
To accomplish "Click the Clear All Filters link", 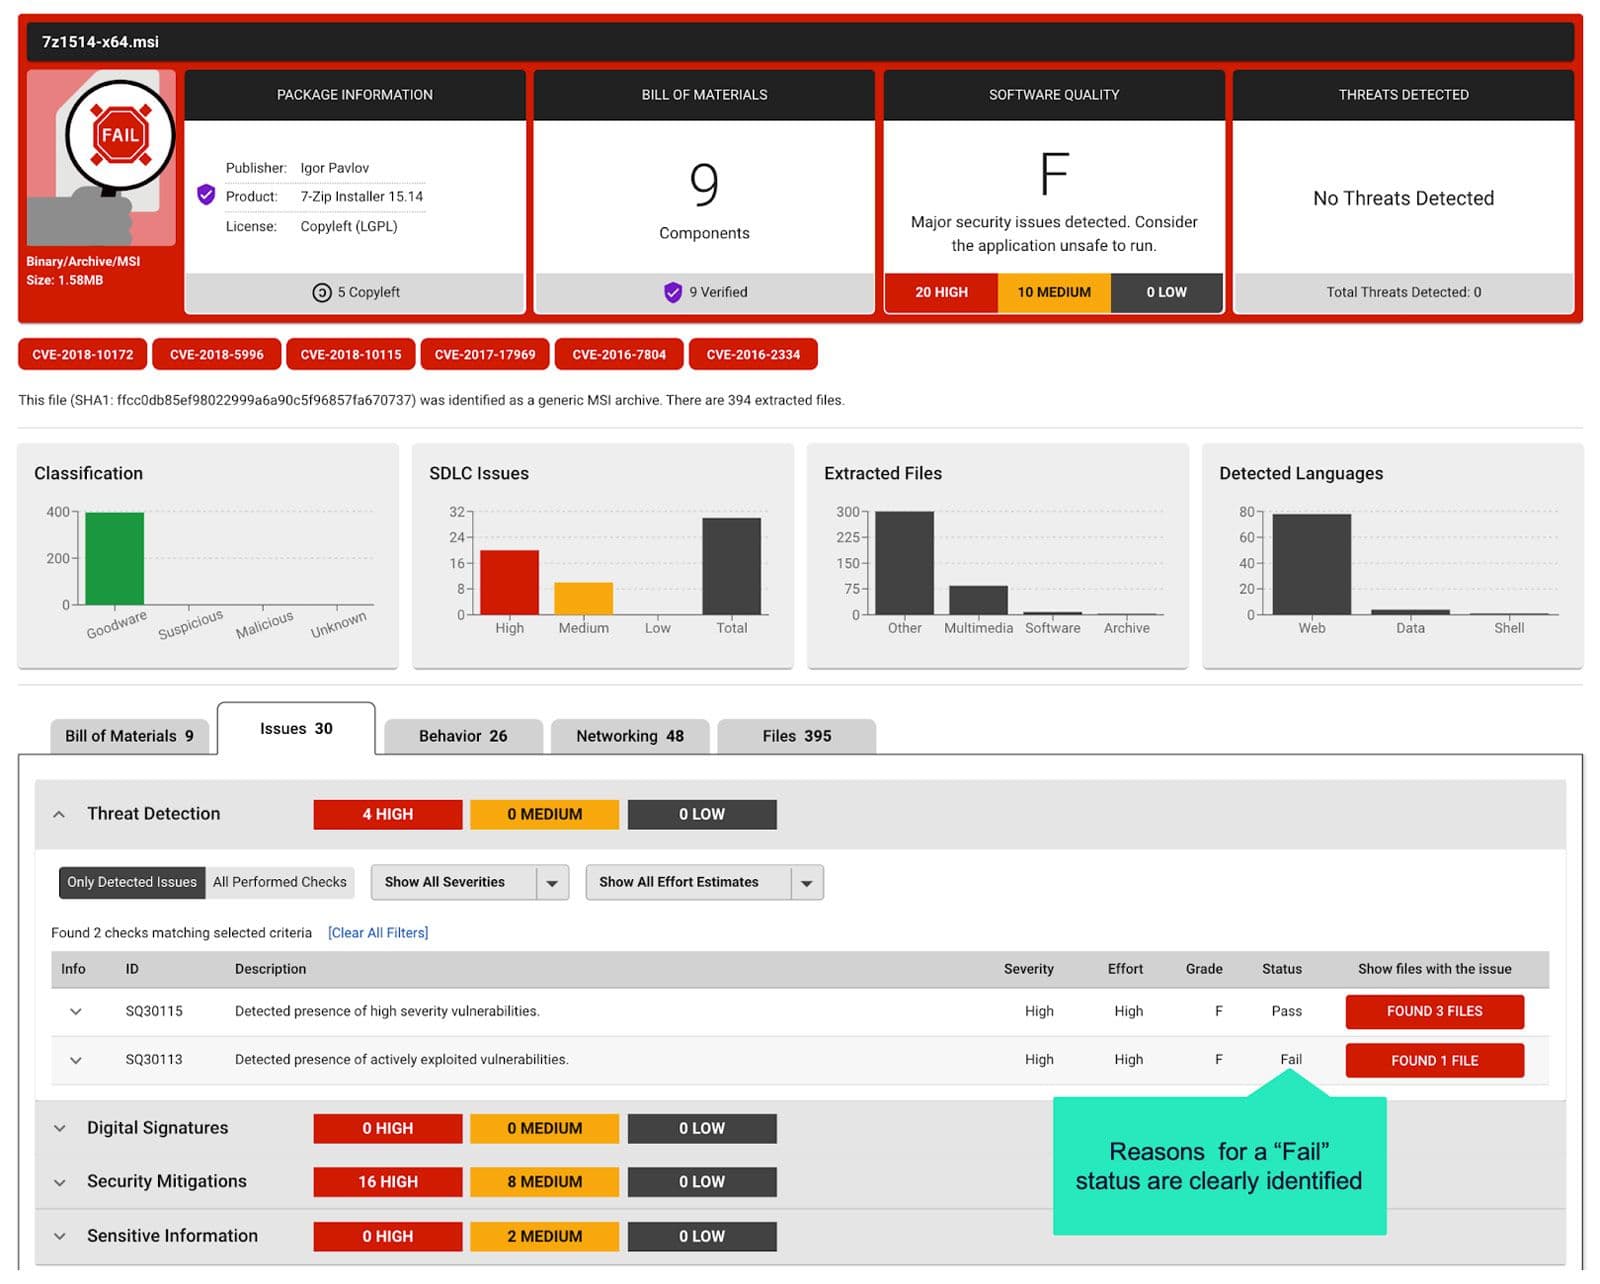I will [378, 933].
